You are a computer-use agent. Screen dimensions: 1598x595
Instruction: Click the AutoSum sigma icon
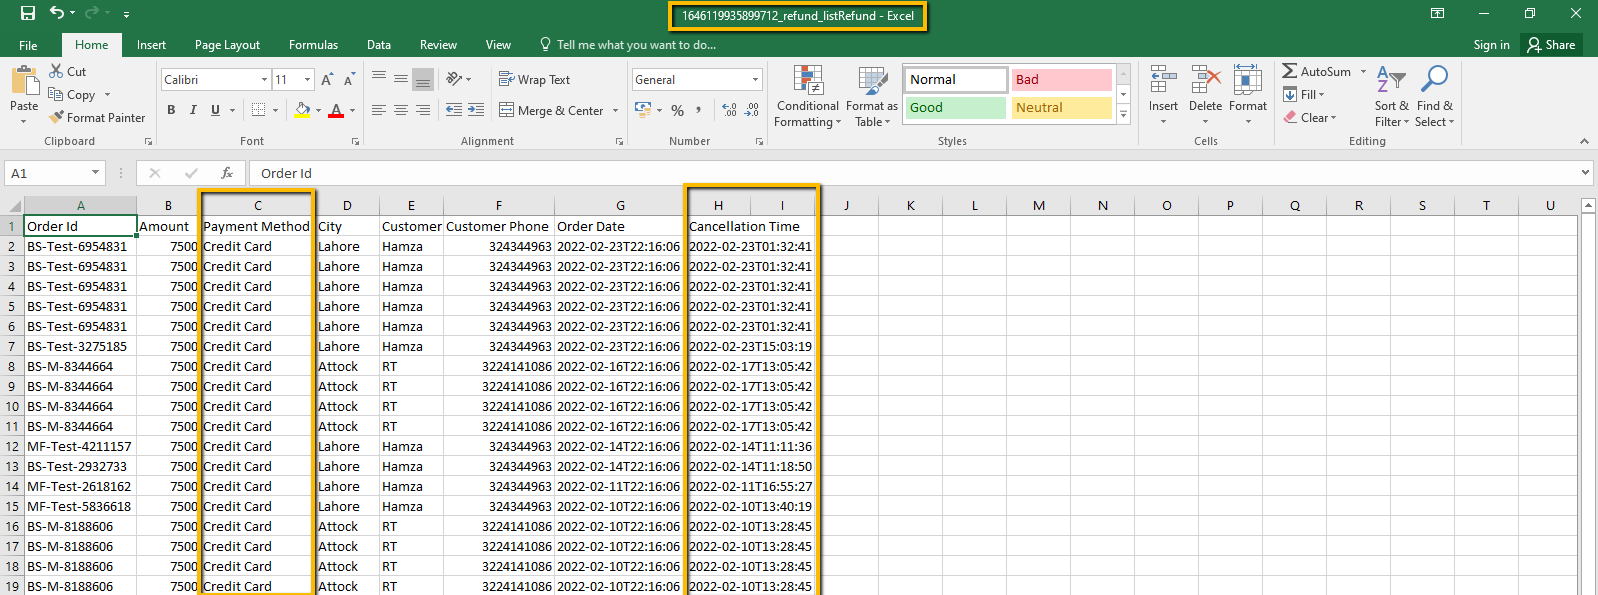(x=1290, y=72)
